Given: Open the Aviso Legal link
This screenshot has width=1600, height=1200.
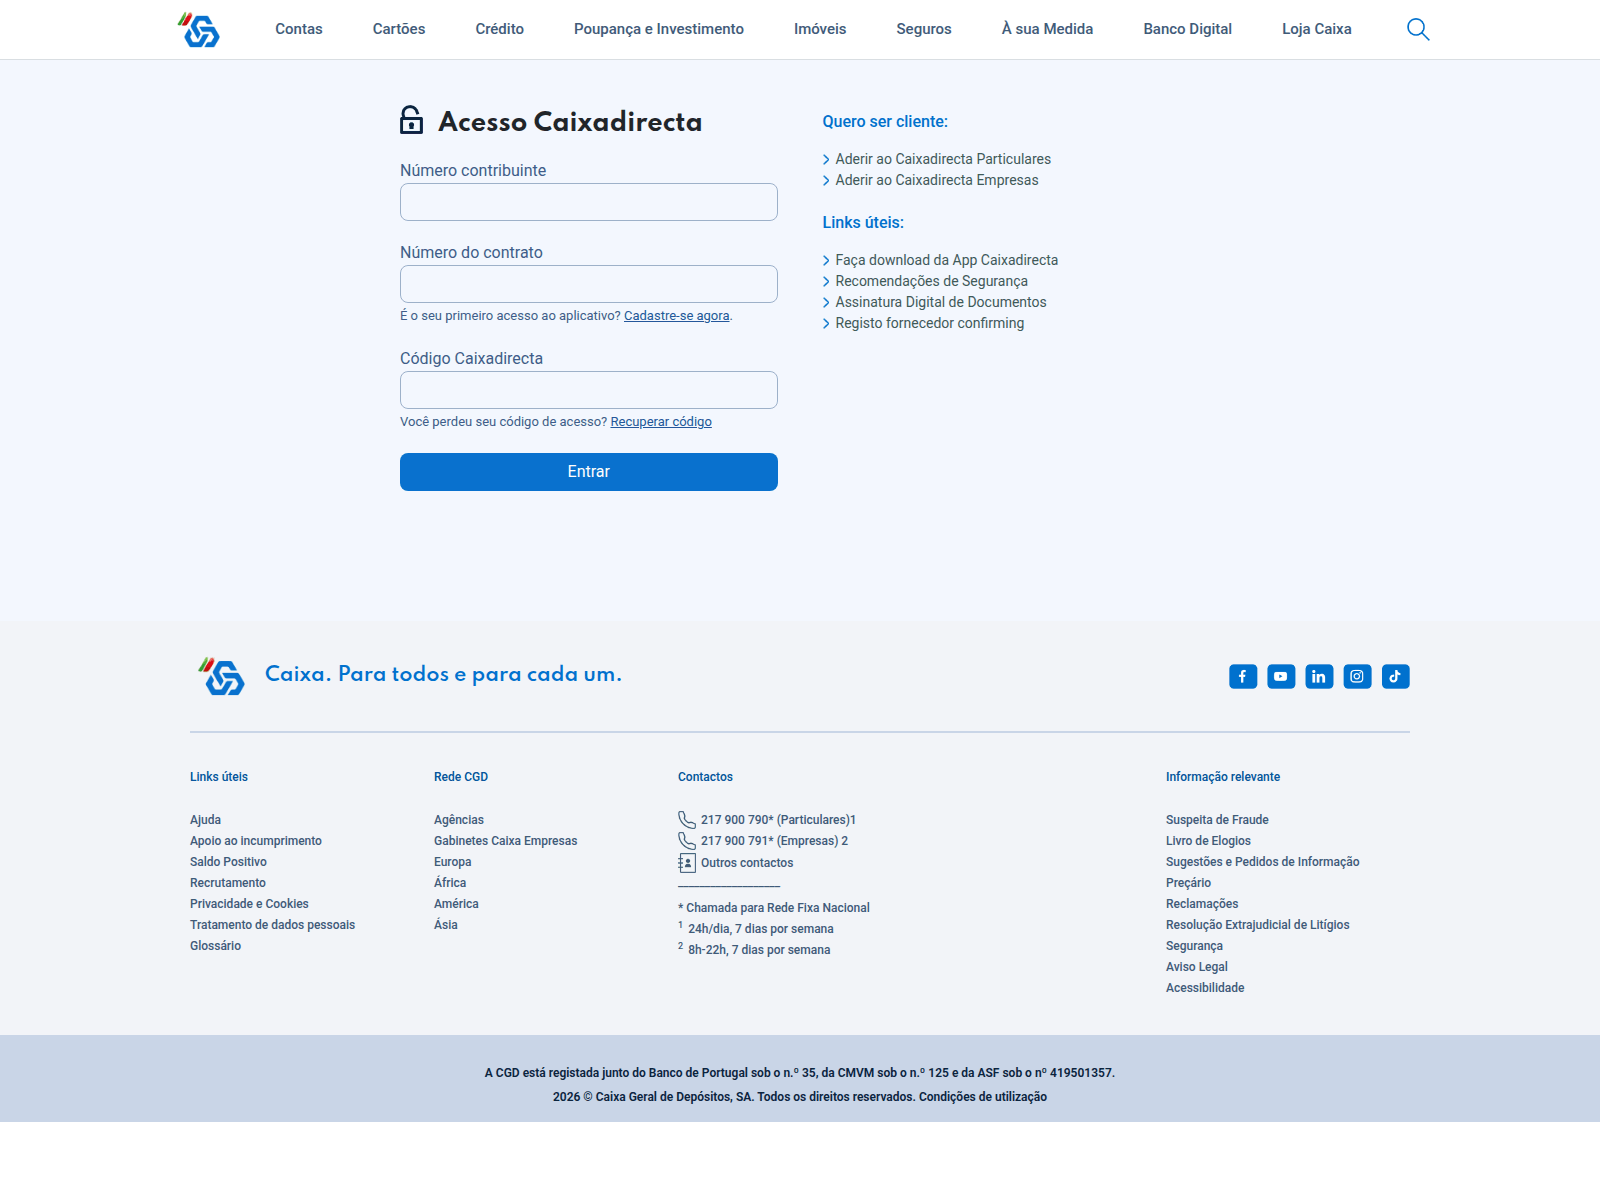Looking at the screenshot, I should 1197,967.
